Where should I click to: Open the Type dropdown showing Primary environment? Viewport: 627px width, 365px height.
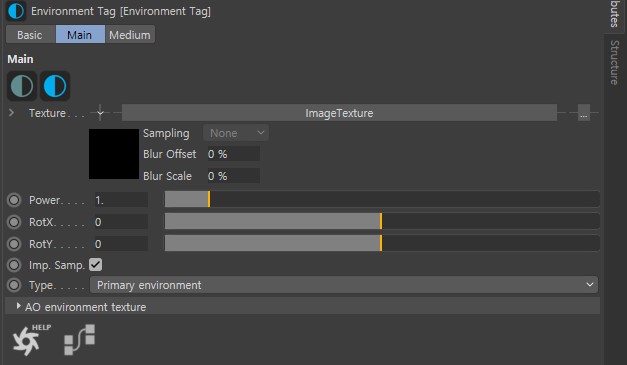pyautogui.click(x=344, y=285)
